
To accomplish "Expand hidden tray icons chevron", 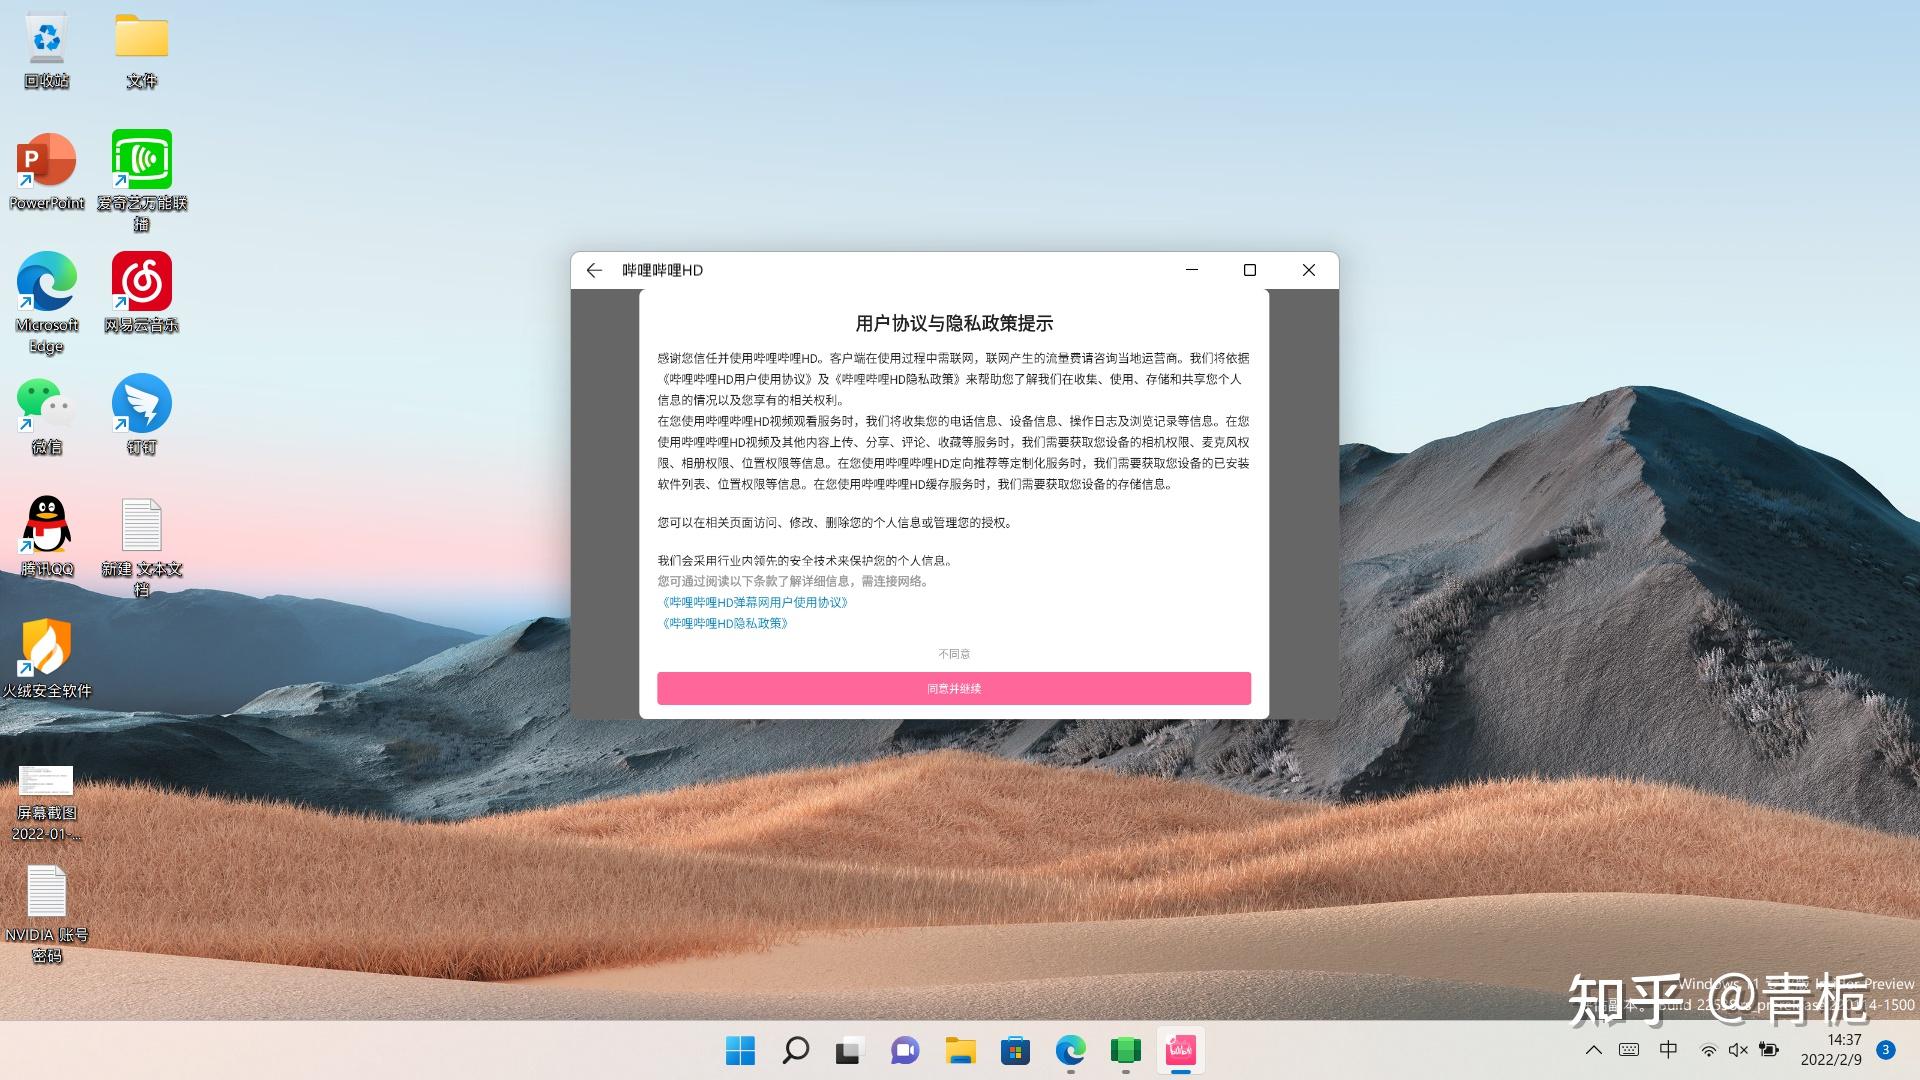I will [1594, 1050].
